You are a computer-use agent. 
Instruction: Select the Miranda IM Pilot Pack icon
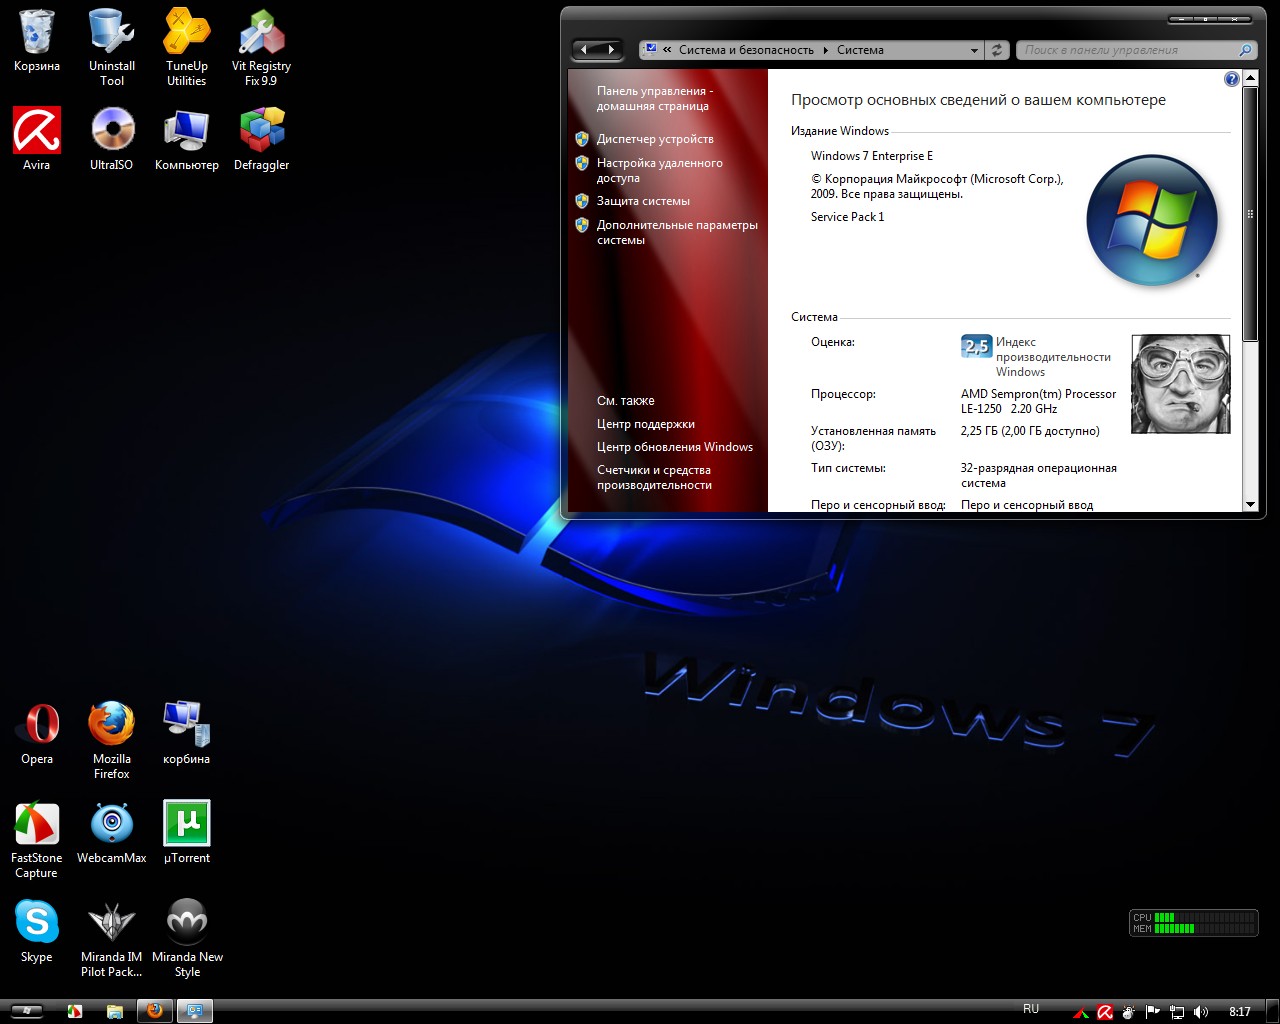(112, 938)
